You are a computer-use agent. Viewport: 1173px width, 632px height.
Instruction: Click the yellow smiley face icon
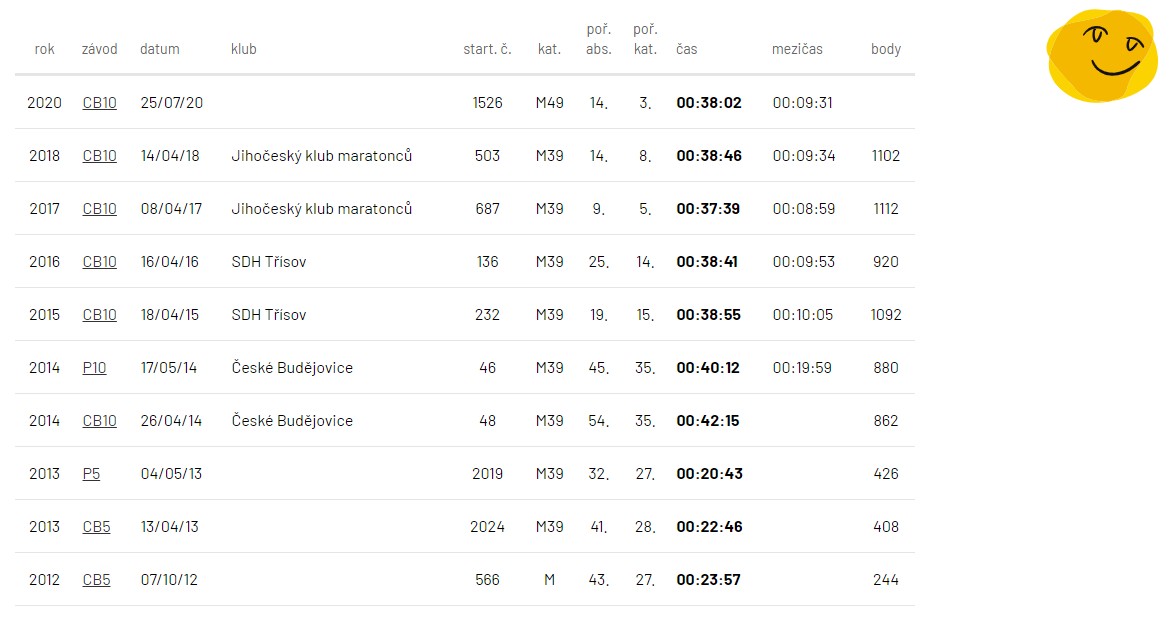click(1102, 55)
